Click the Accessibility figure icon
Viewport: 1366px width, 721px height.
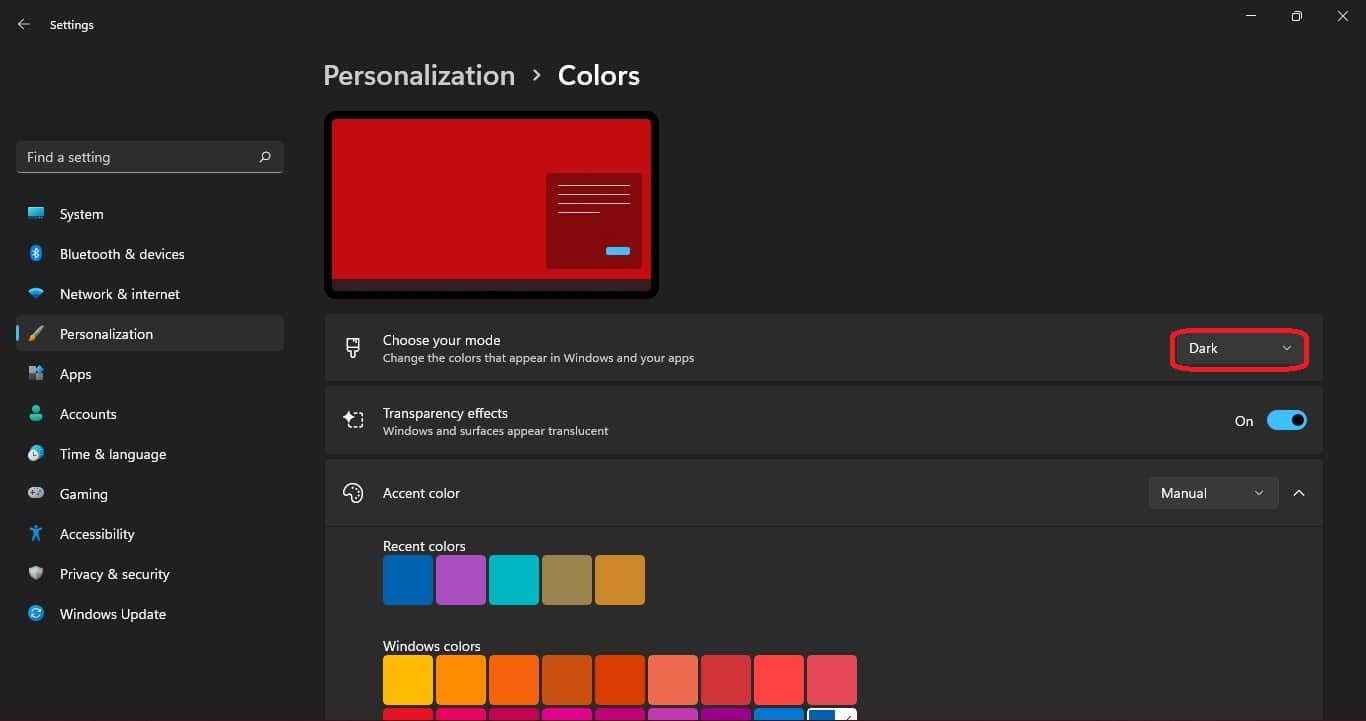click(36, 534)
